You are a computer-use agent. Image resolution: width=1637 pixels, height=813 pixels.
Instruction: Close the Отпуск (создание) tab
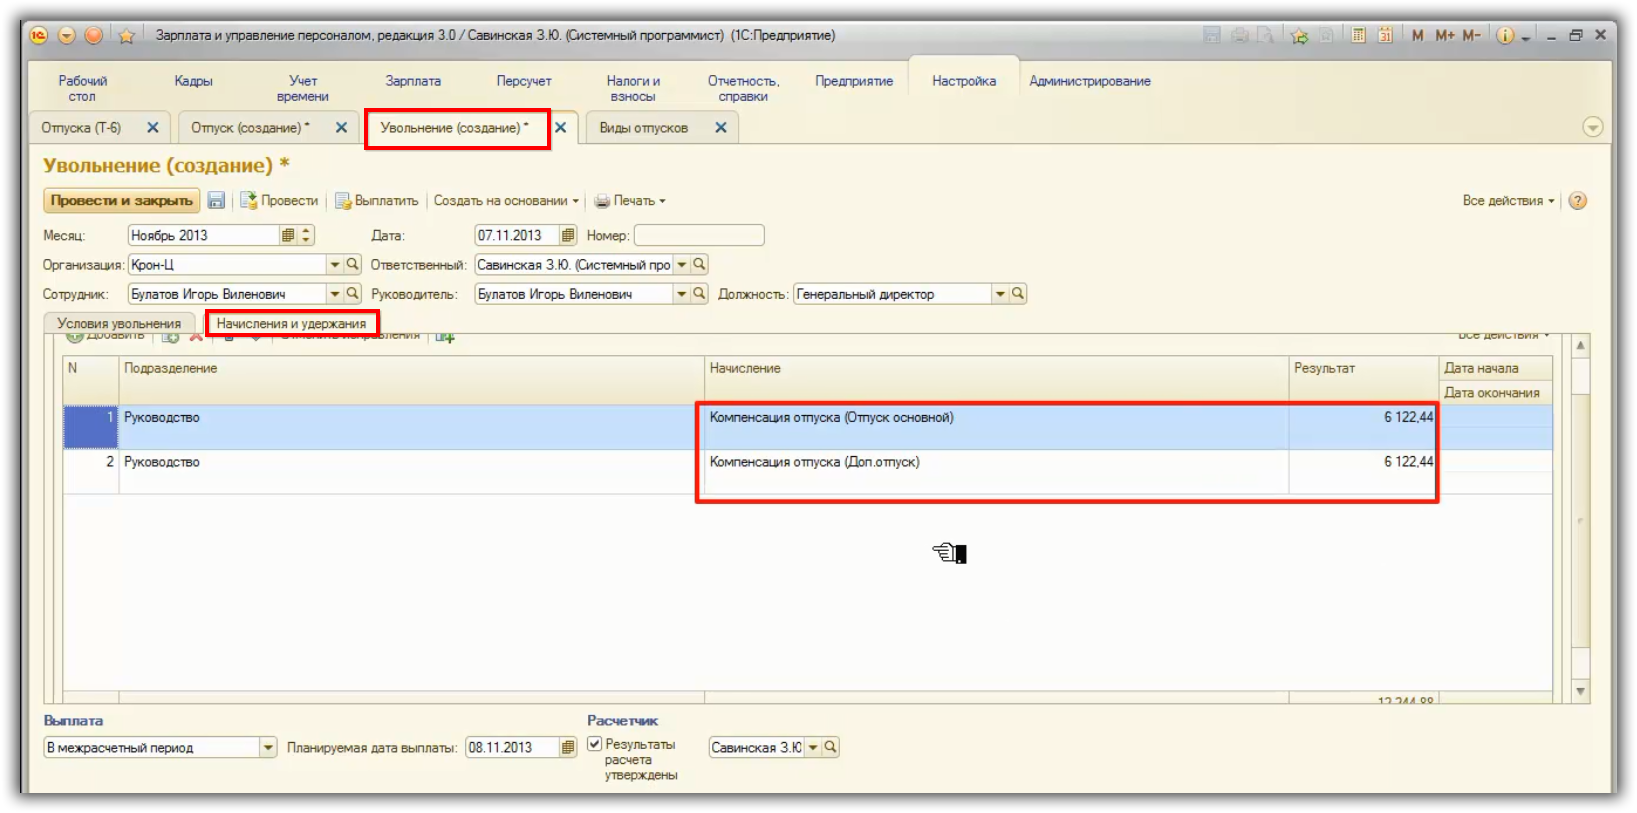pos(341,128)
